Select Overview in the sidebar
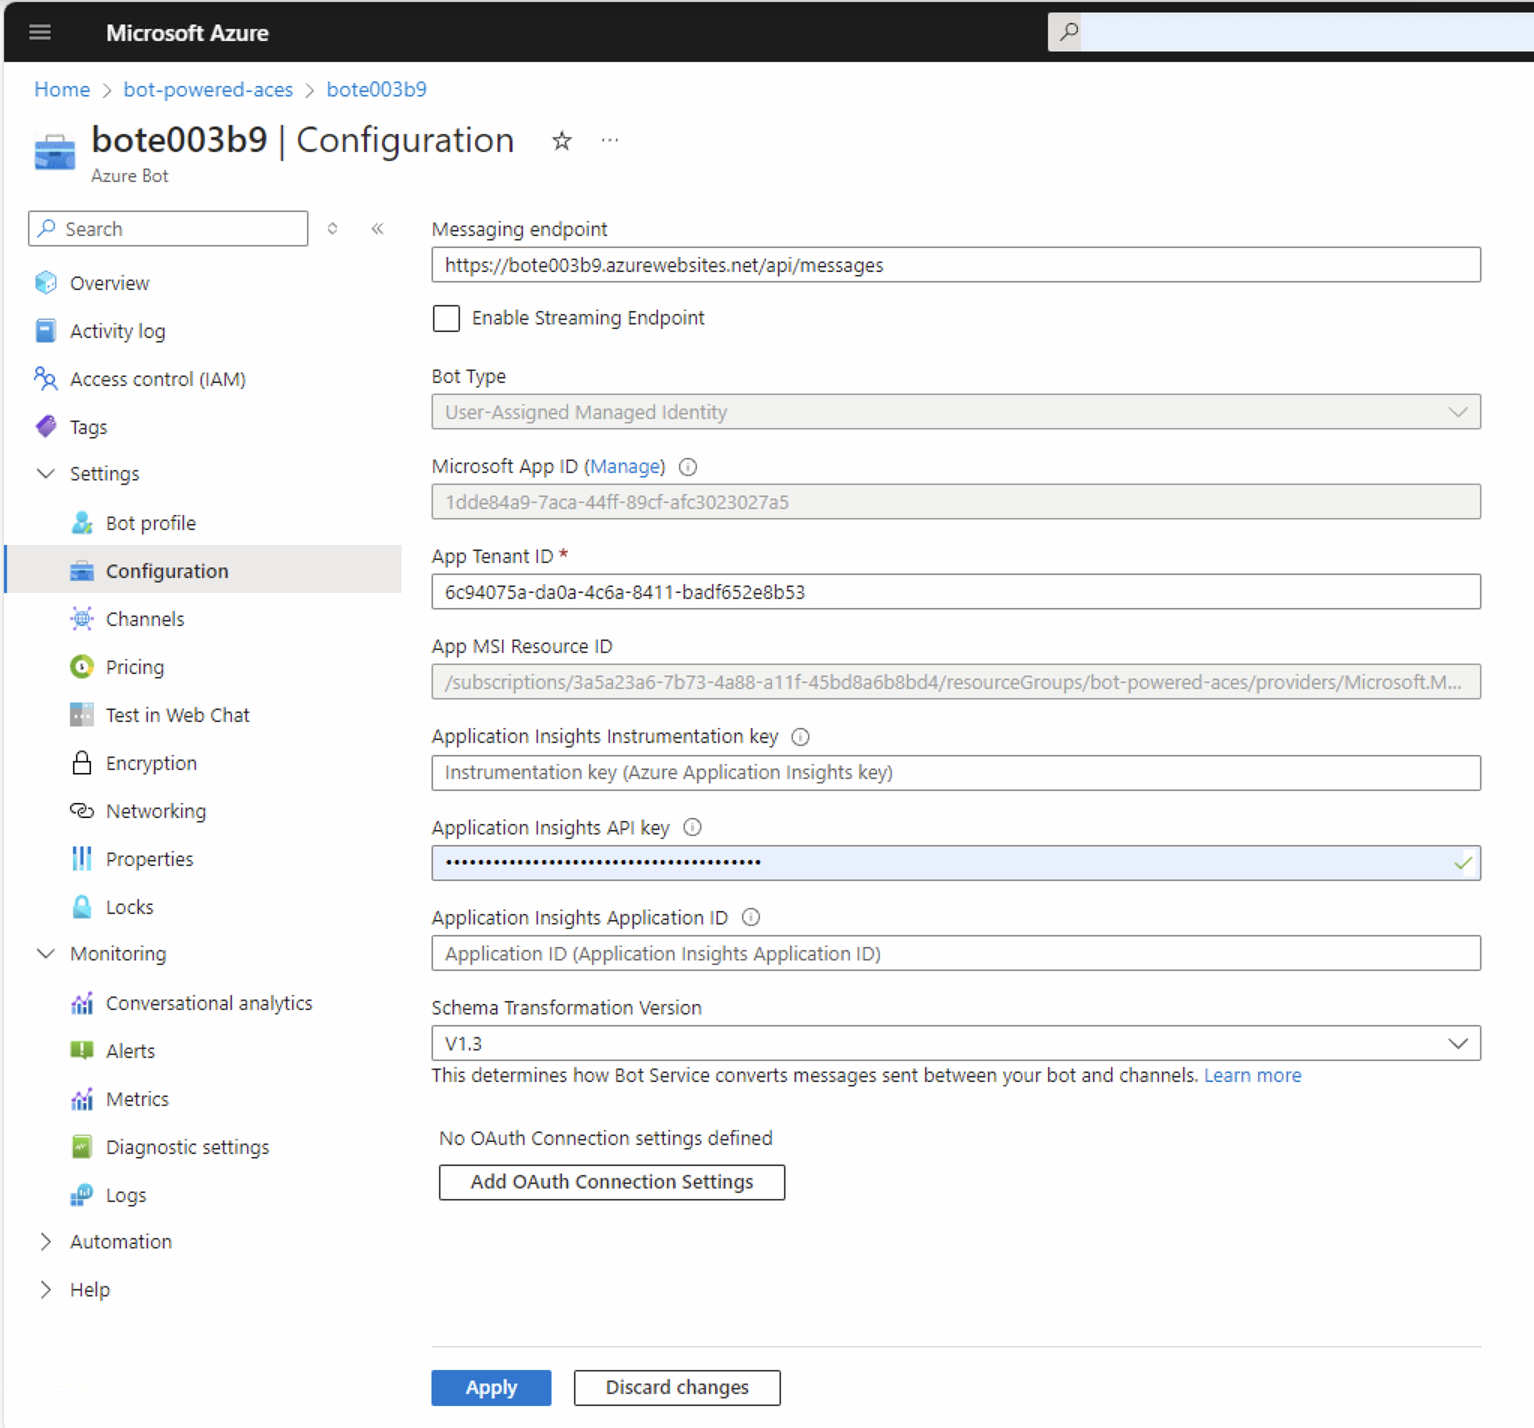The width and height of the screenshot is (1534, 1428). [x=109, y=282]
